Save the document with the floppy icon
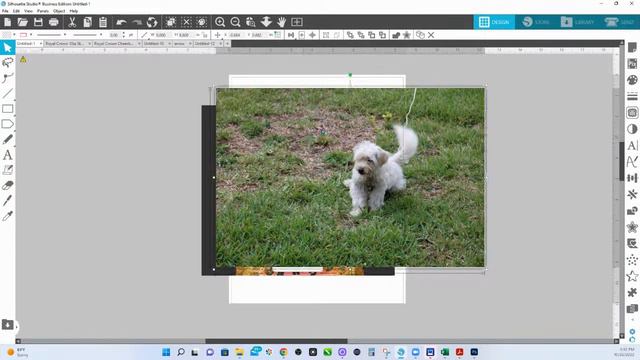The width and height of the screenshot is (640, 360). pos(38,22)
